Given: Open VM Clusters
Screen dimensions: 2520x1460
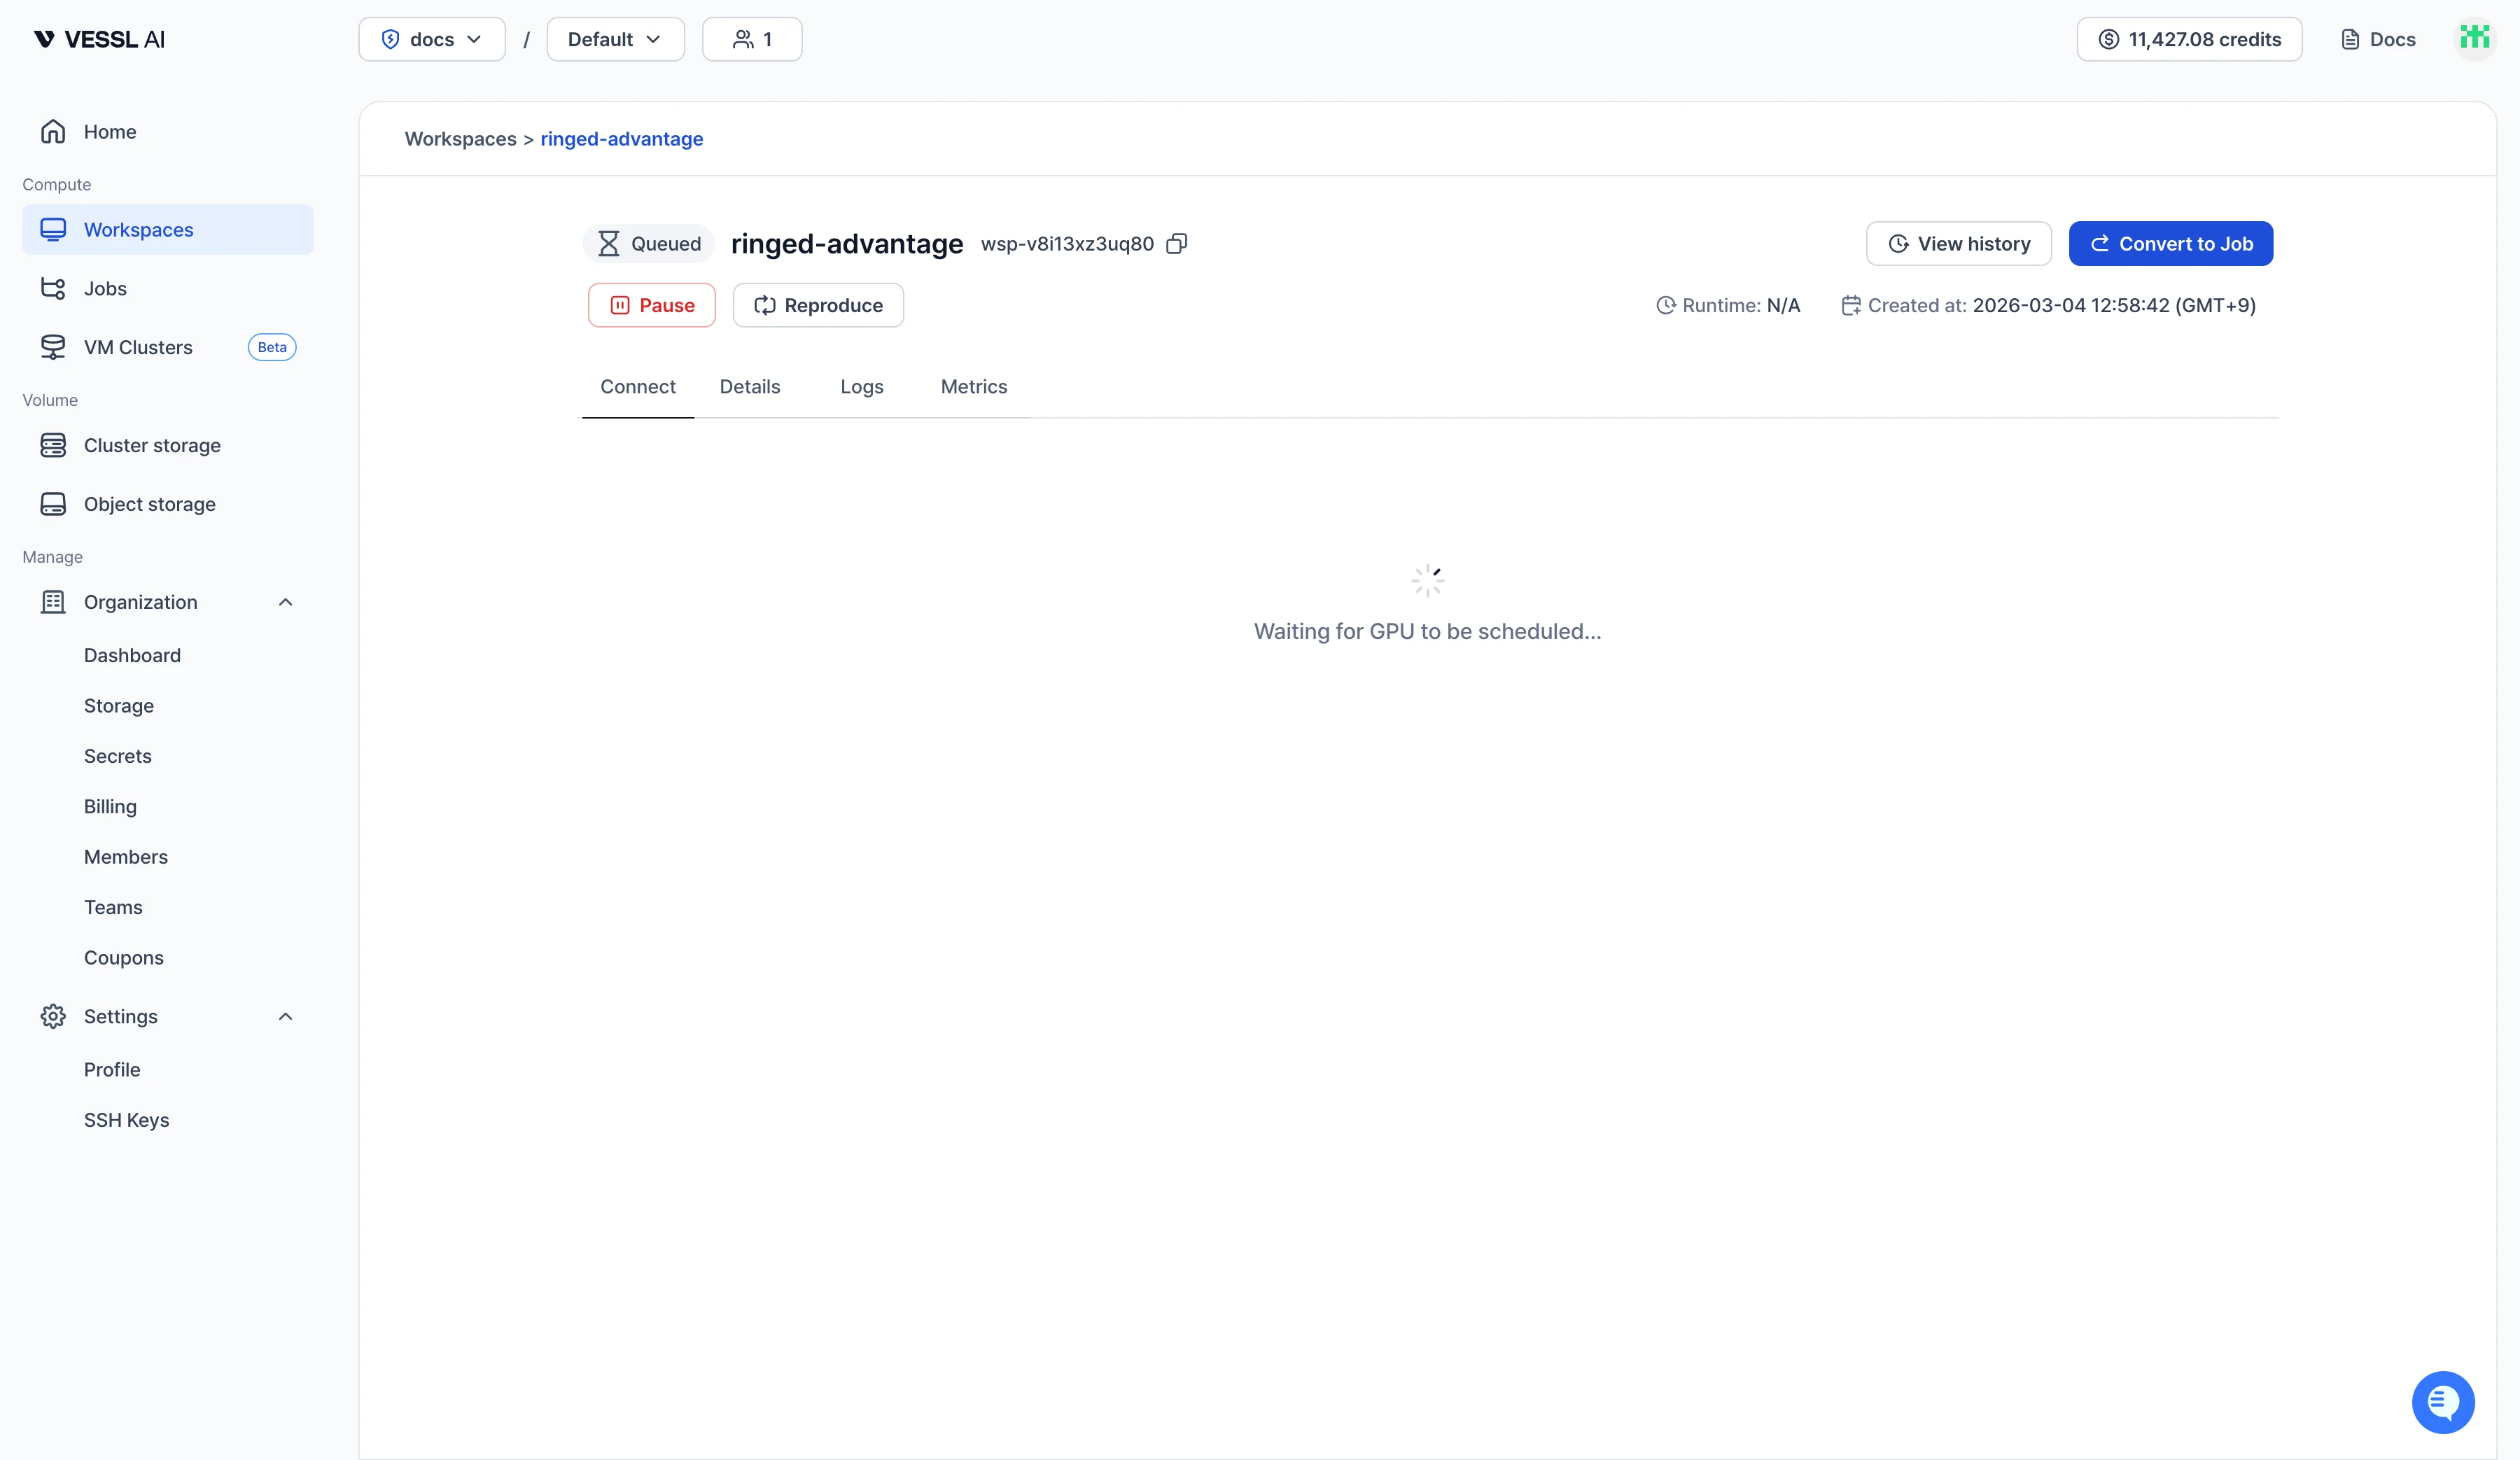Looking at the screenshot, I should [167, 347].
